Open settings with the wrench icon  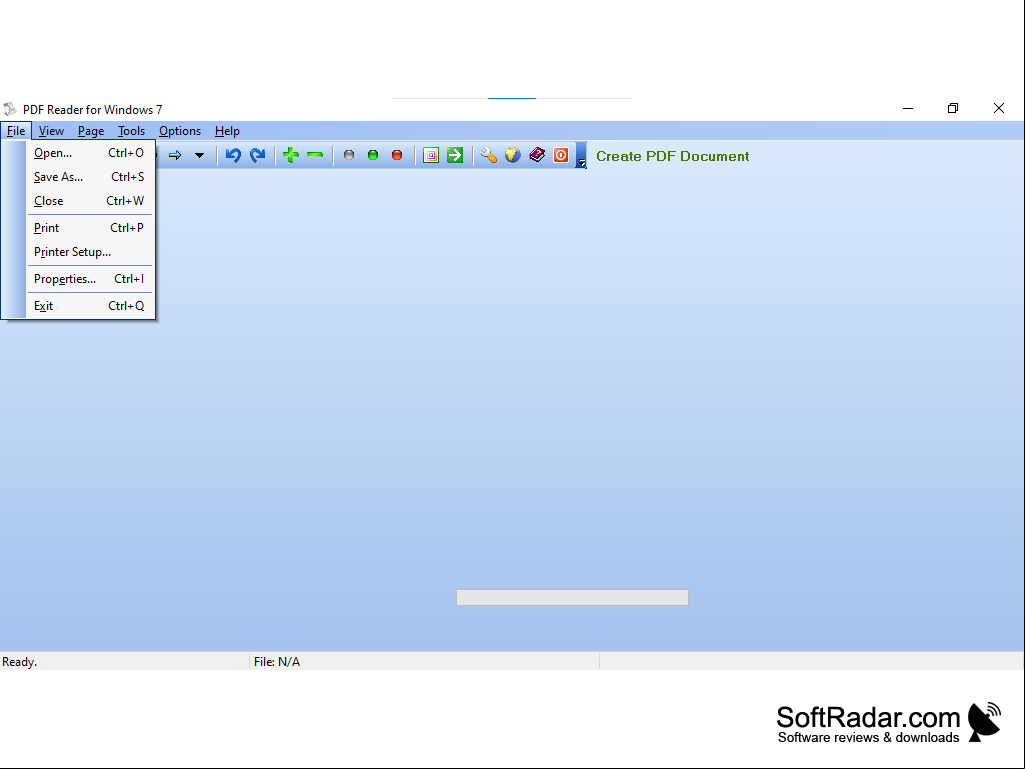tap(488, 155)
